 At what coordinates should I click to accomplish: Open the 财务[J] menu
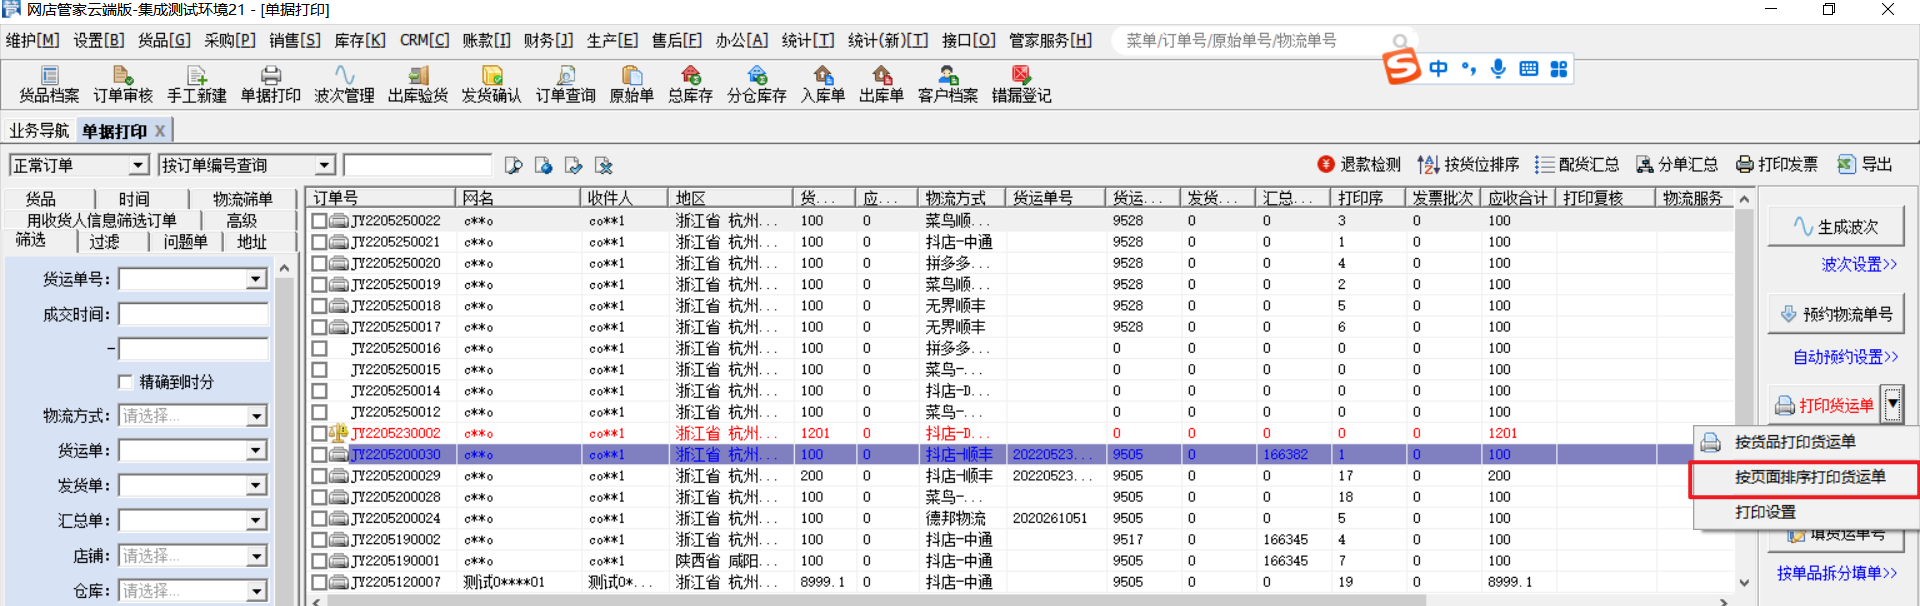[x=548, y=40]
